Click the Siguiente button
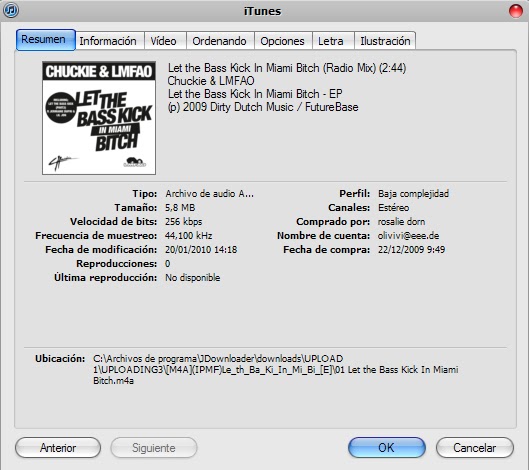This screenshot has width=529, height=470. click(154, 448)
